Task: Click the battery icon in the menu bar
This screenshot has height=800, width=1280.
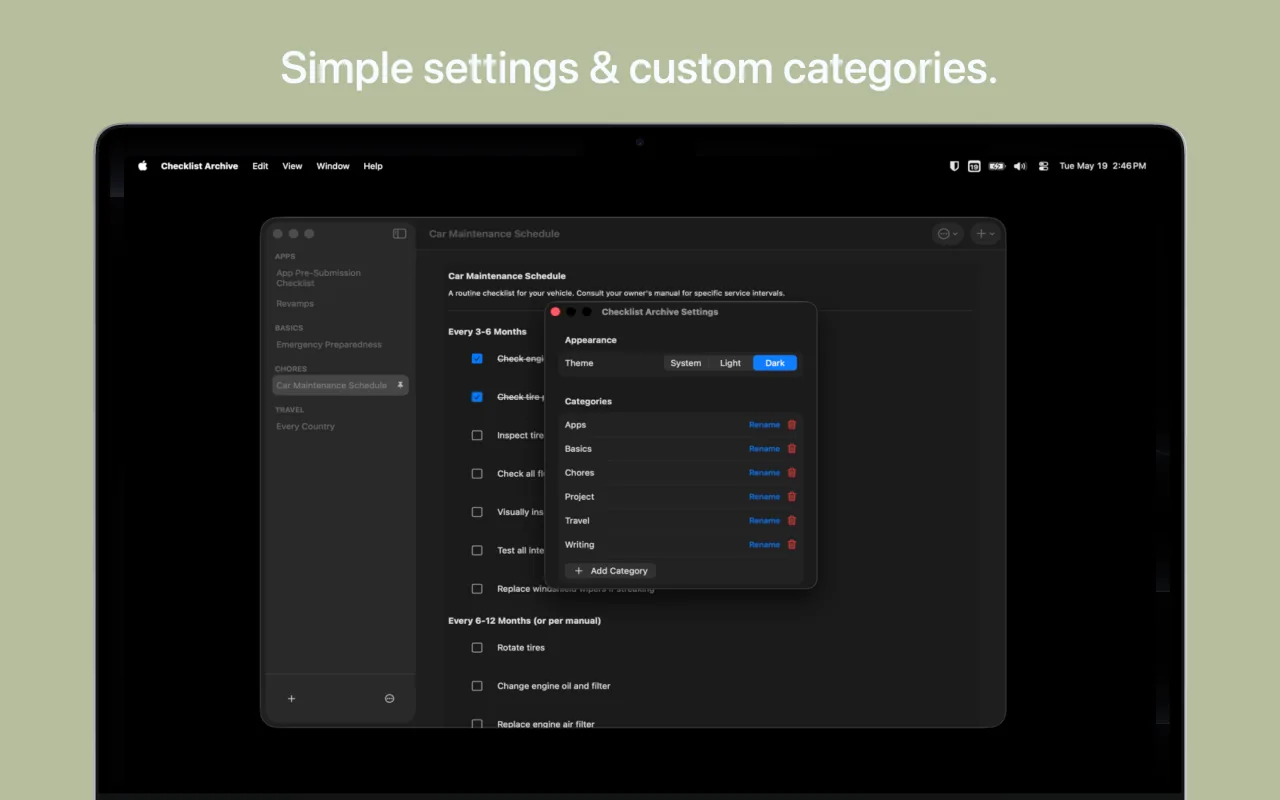Action: [997, 166]
